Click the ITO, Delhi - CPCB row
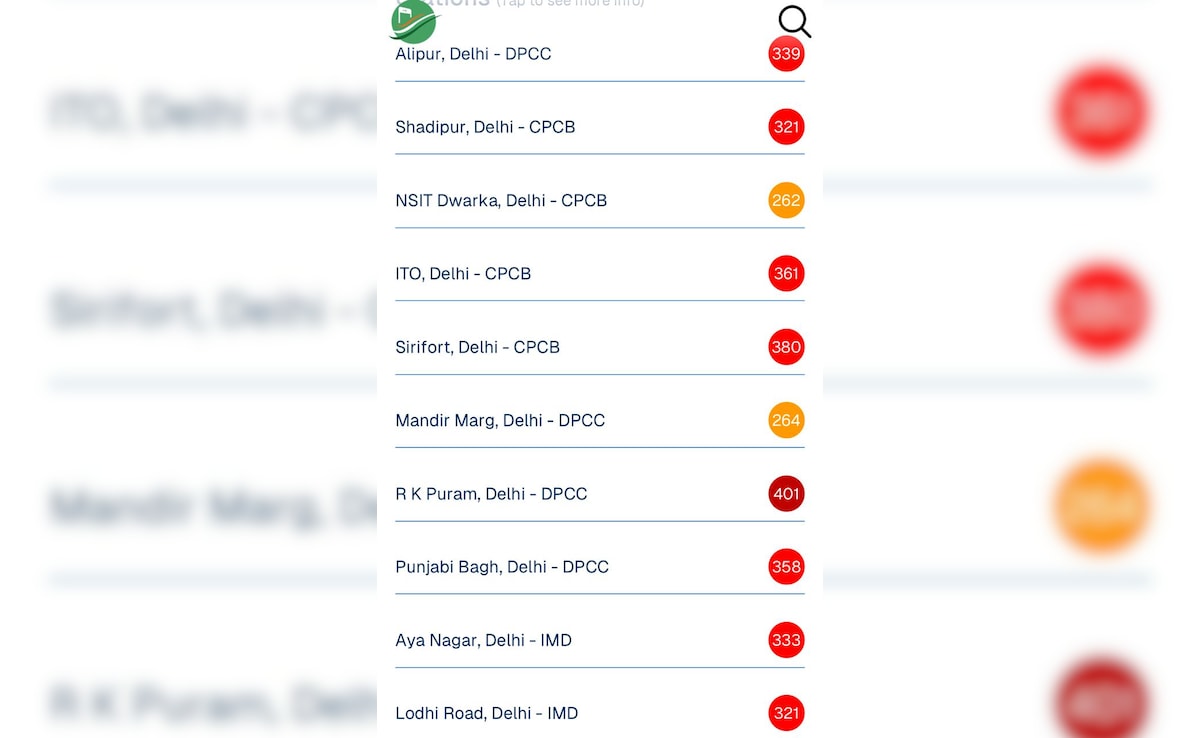The image size is (1200, 738). [x=463, y=273]
